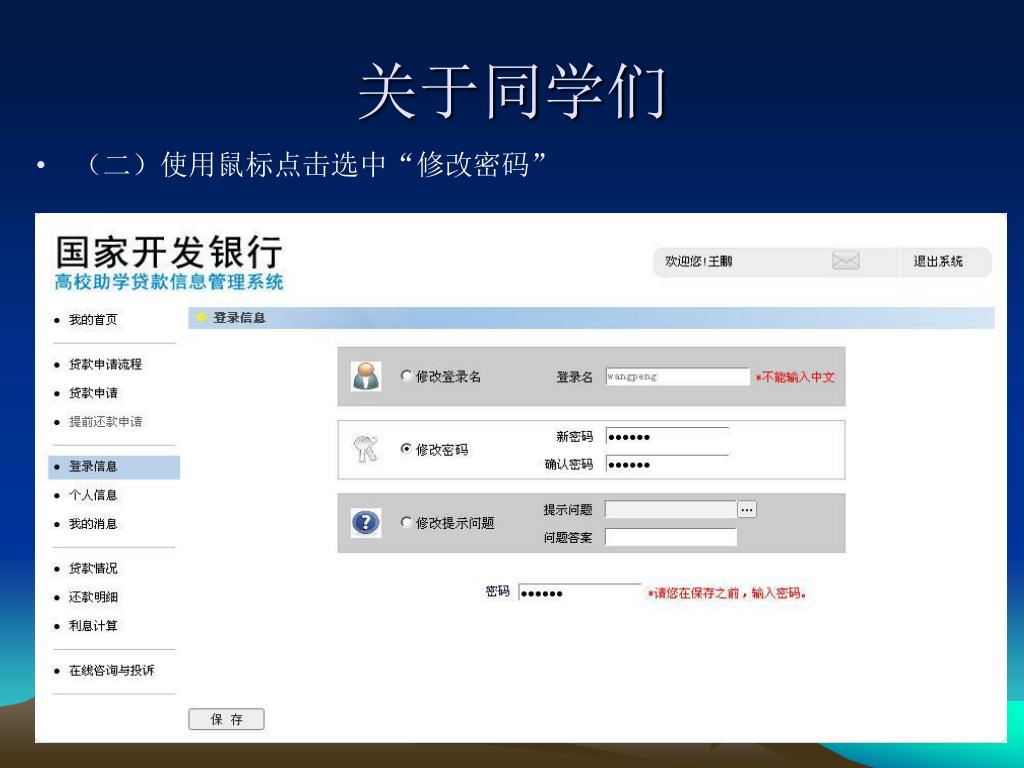The image size is (1024, 768).
Task: Click the question mark icon beside 修改提示问题
Action: 366,522
